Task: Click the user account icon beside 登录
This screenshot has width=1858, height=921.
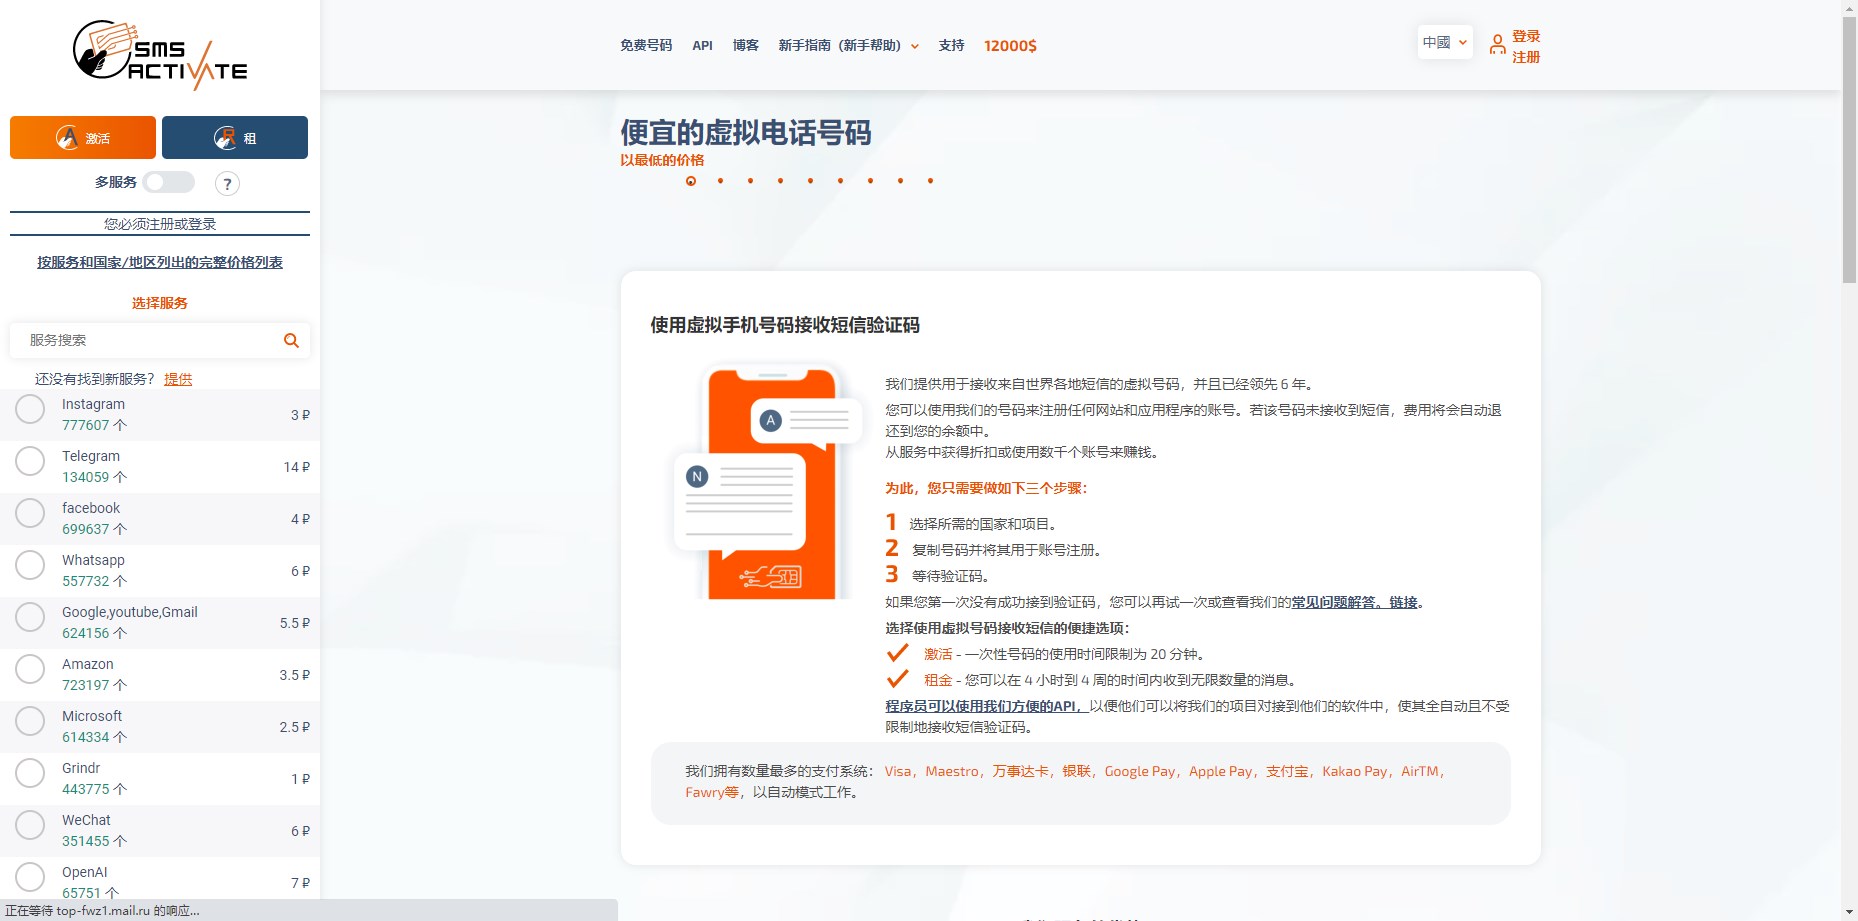Action: click(1497, 45)
